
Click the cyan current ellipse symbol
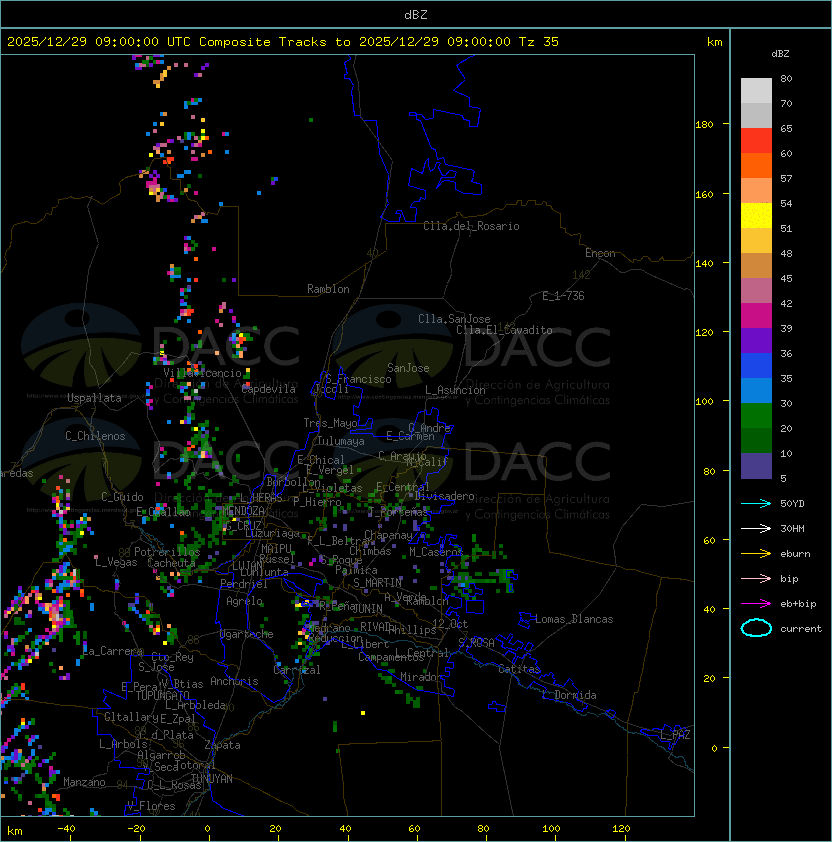[756, 628]
